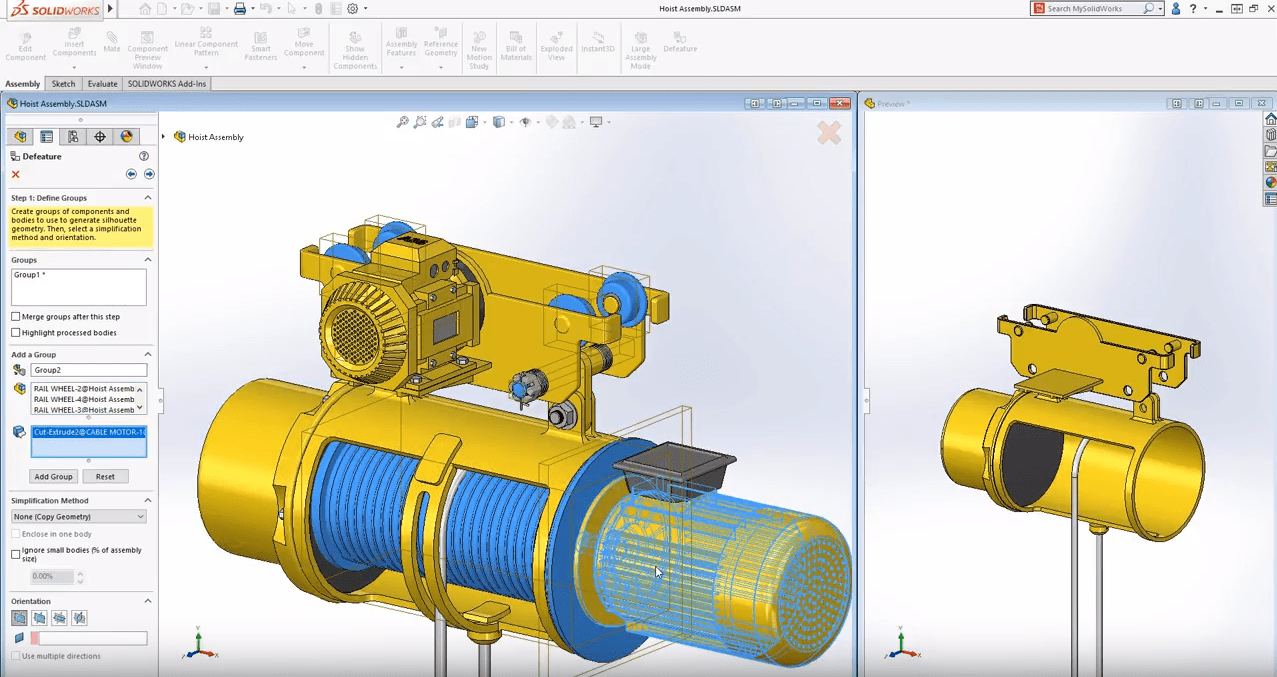Collapse the Orientation section
Image resolution: width=1277 pixels, height=677 pixels.
[148, 601]
